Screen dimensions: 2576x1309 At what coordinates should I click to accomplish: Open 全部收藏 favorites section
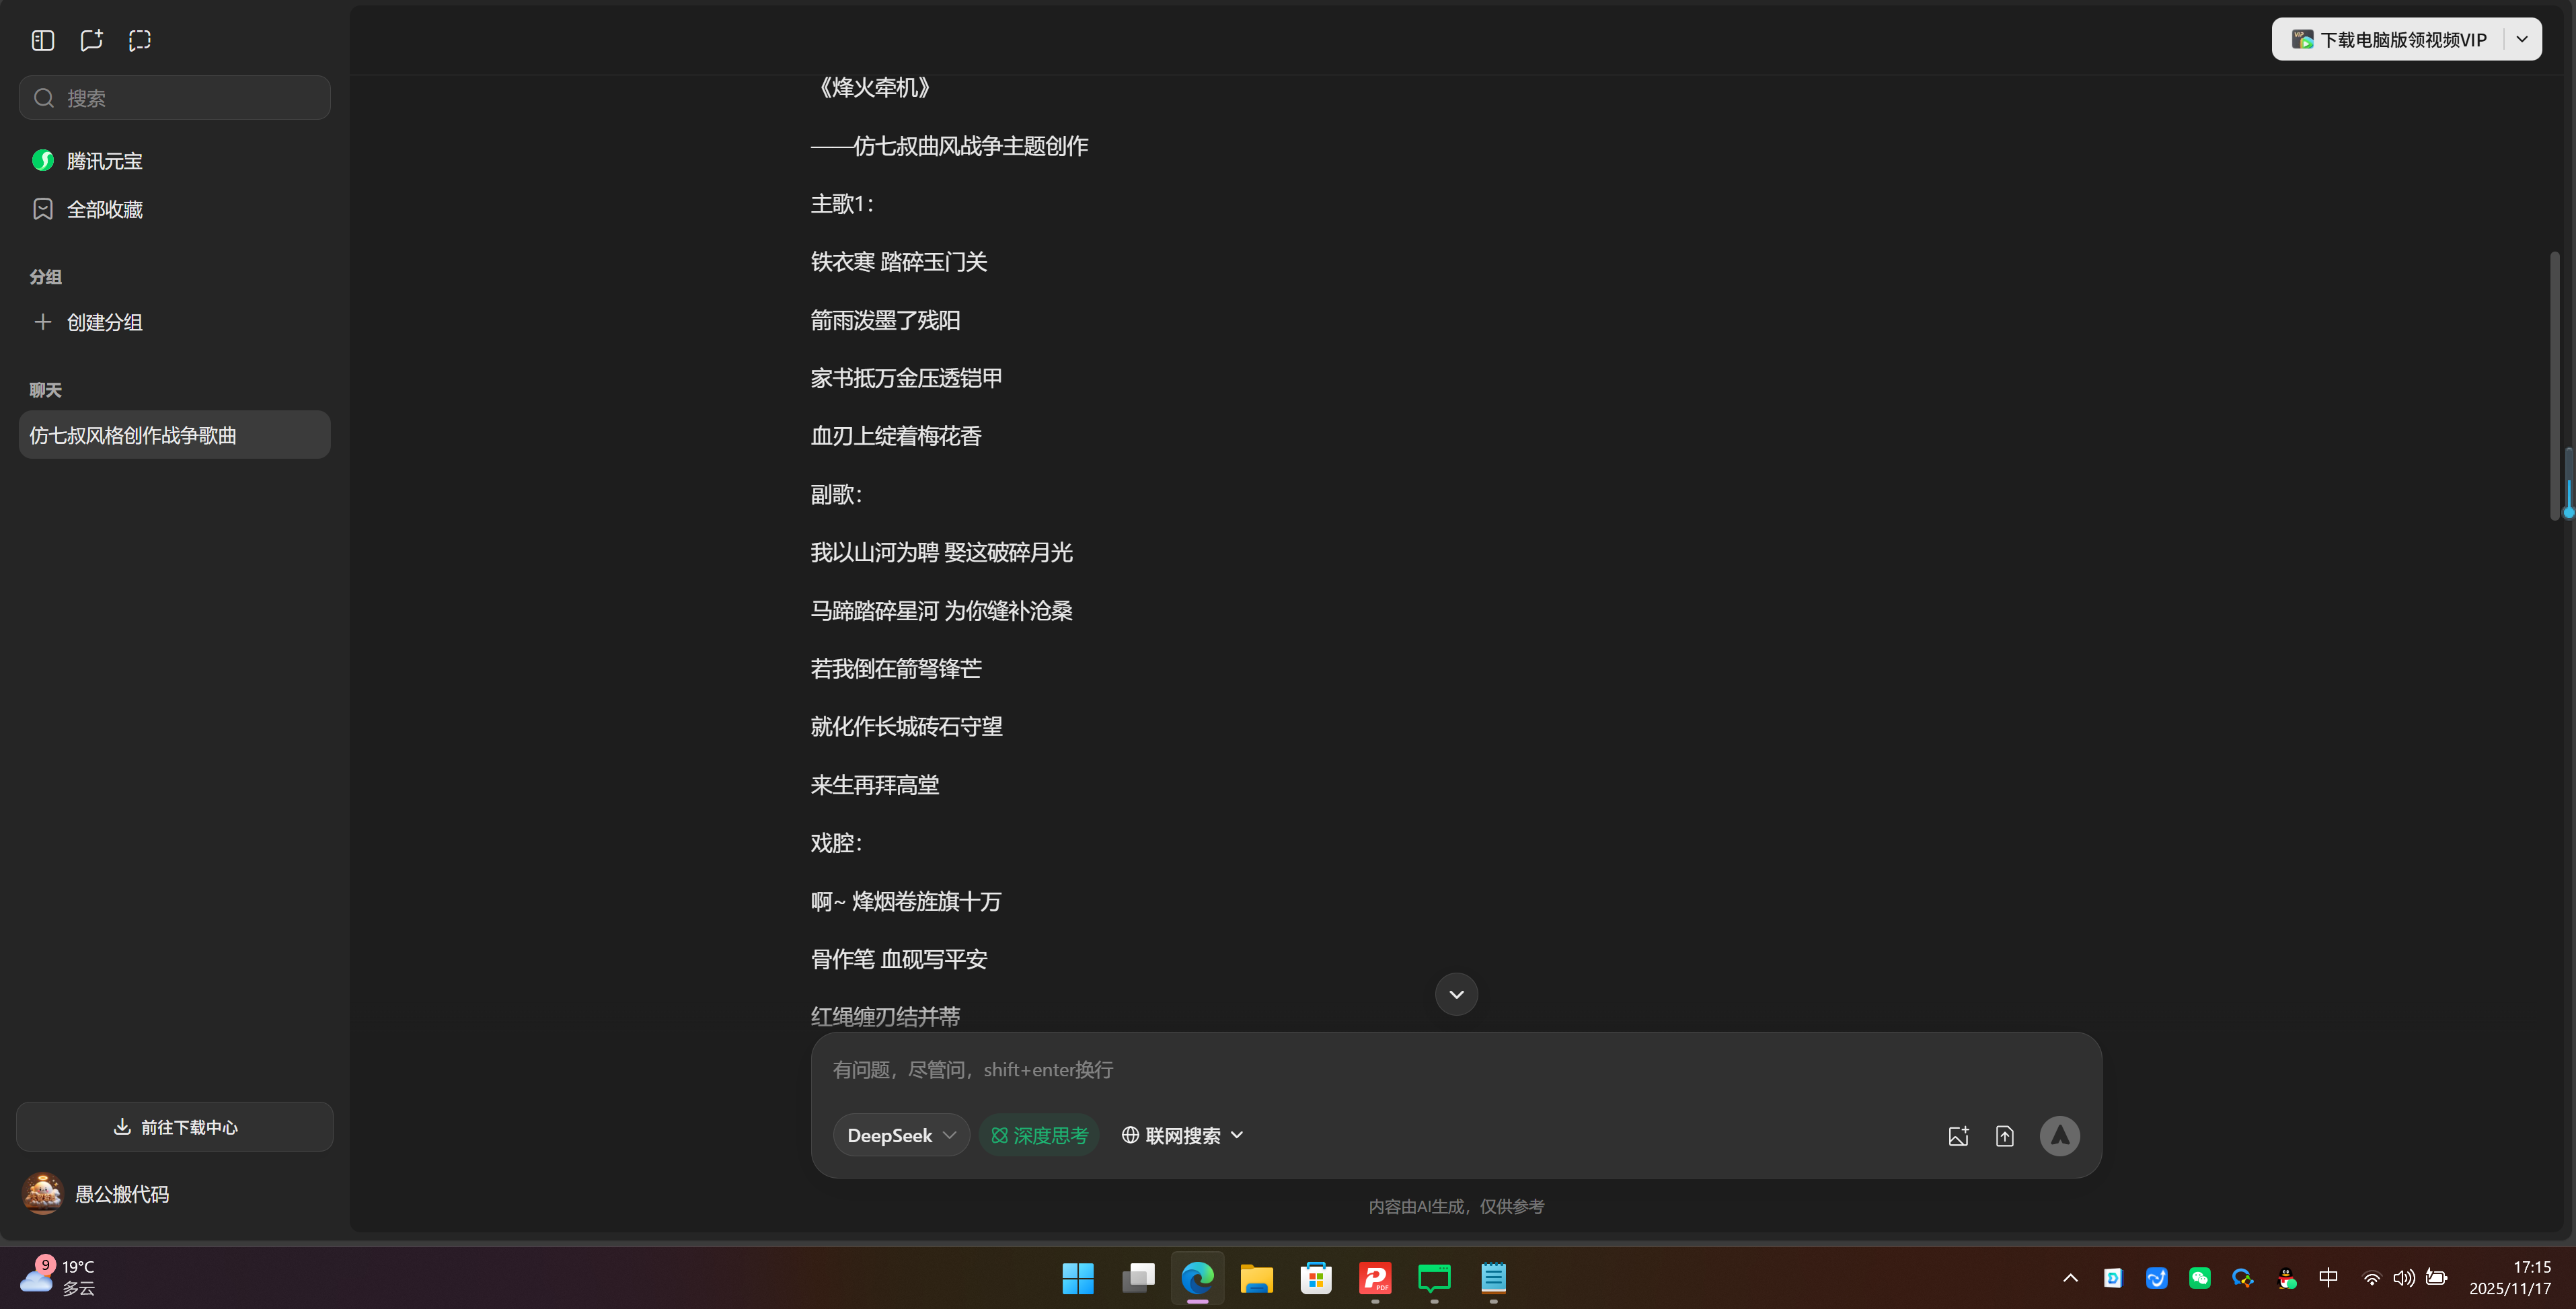(x=104, y=209)
